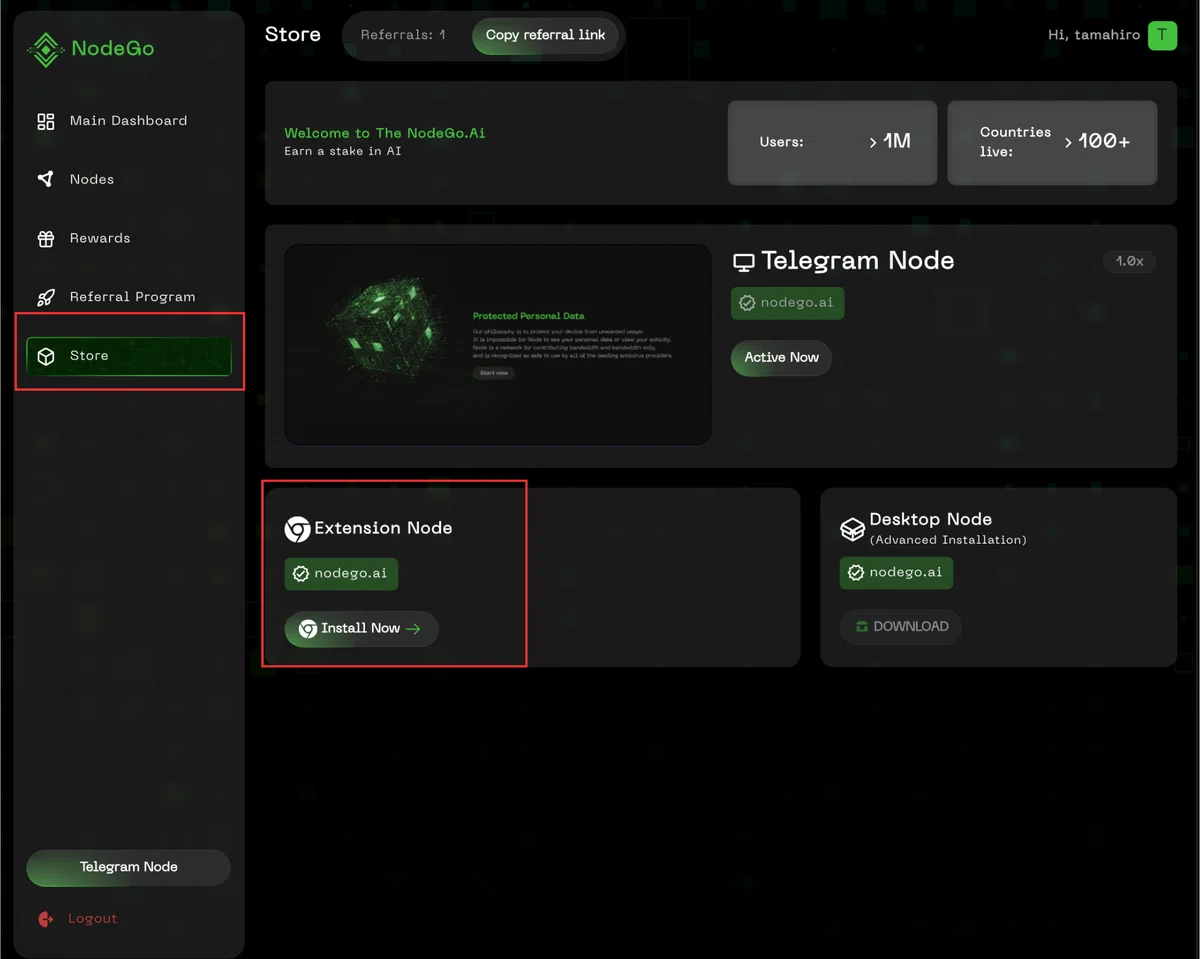The width and height of the screenshot is (1200, 959).
Task: Click the Hi, tamahiro greeting text
Action: 1094,35
